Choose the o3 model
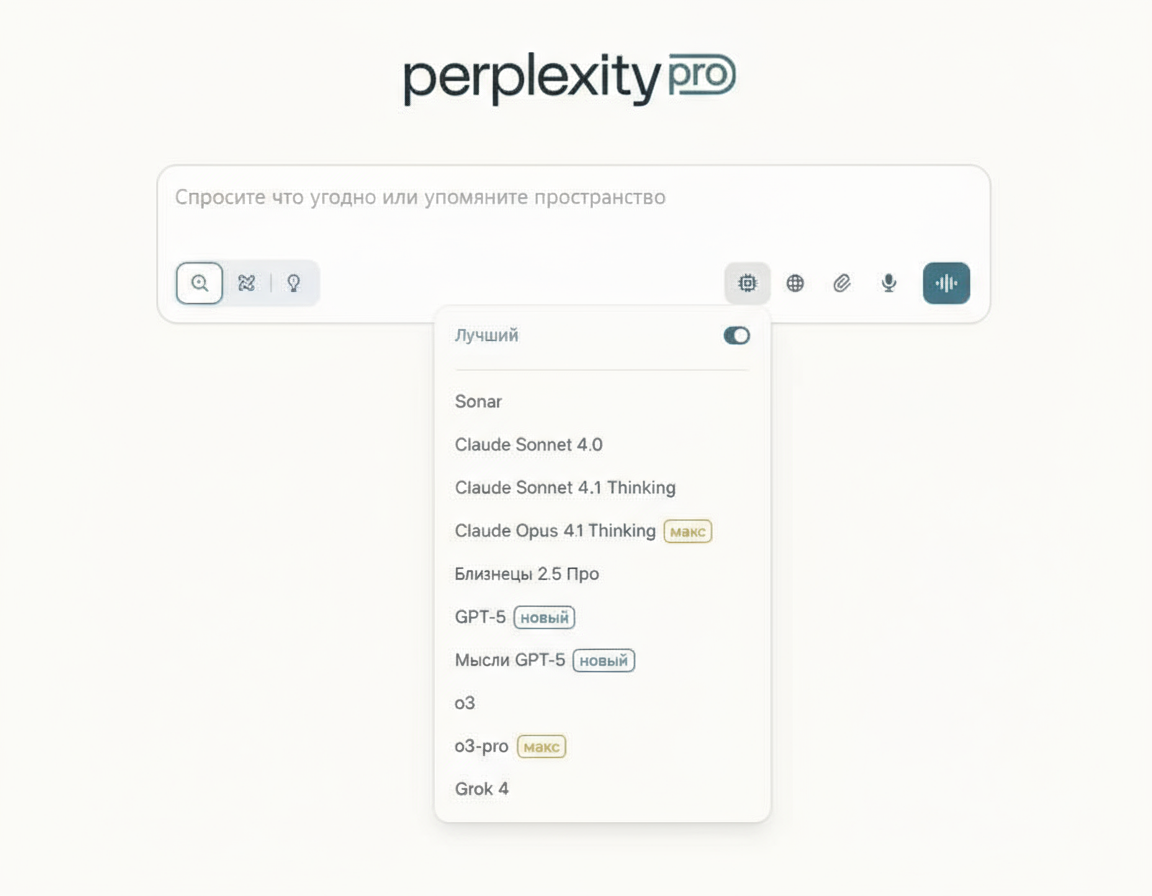 click(x=465, y=703)
